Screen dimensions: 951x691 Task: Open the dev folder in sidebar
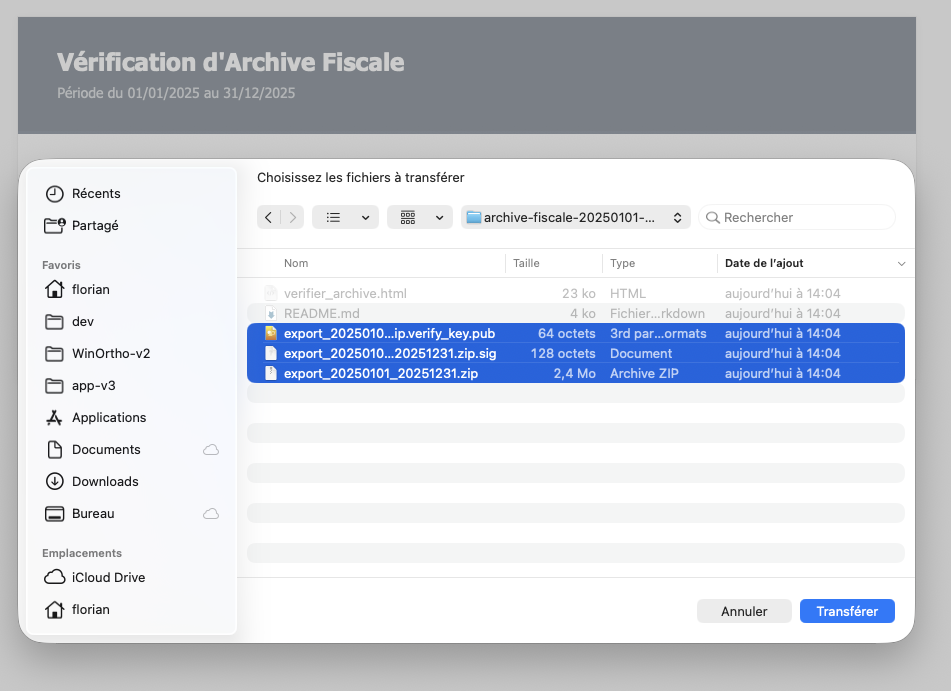pyautogui.click(x=82, y=321)
